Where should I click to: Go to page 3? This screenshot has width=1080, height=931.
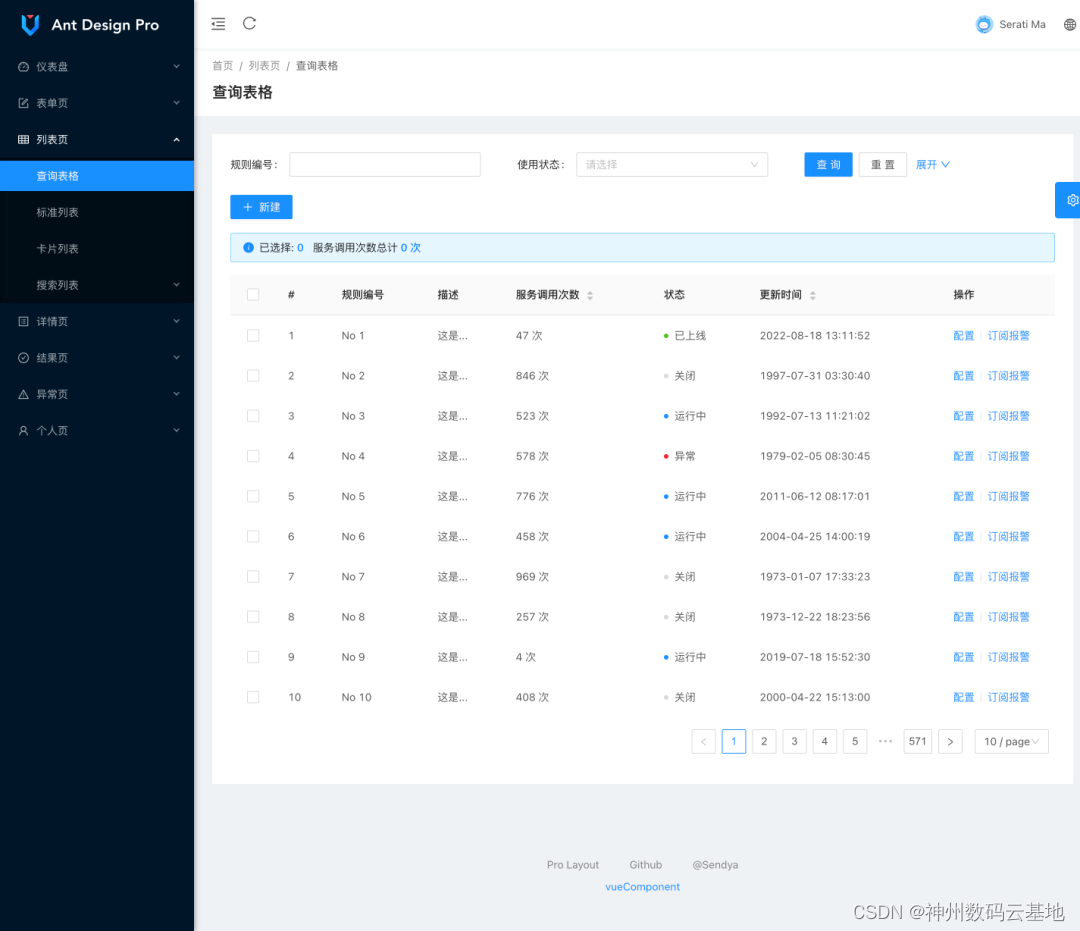click(794, 742)
